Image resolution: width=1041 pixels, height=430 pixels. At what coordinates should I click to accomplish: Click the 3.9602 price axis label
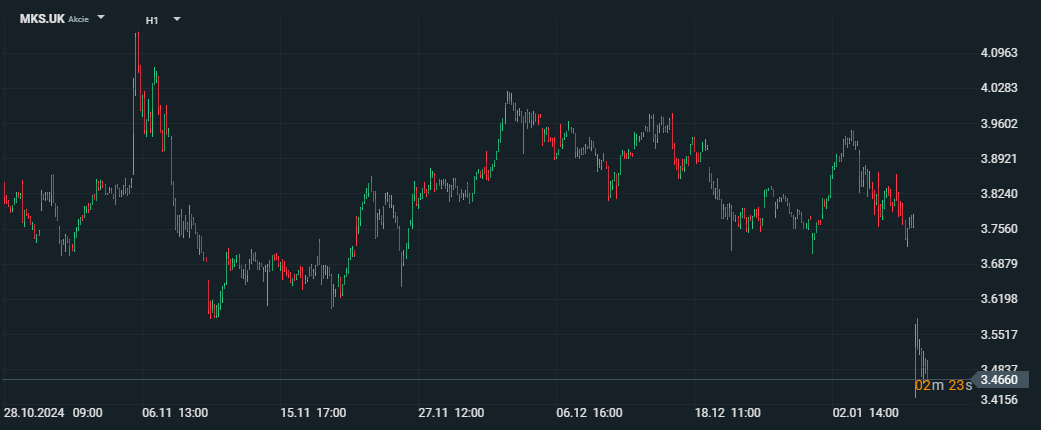999,124
